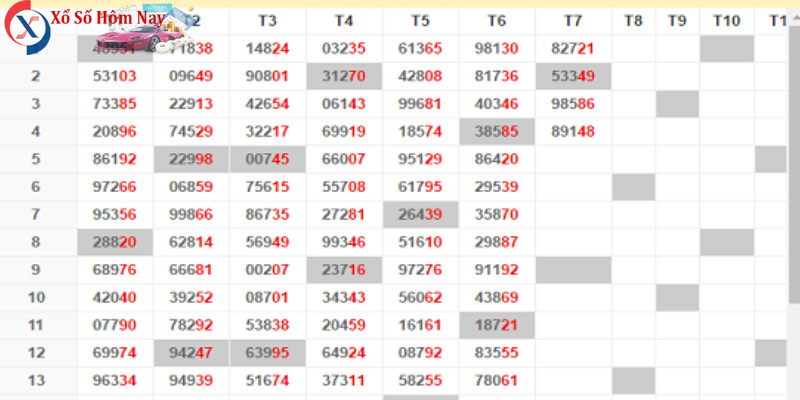Select the highlighted cell 38585
The width and height of the screenshot is (800, 400).
(496, 130)
